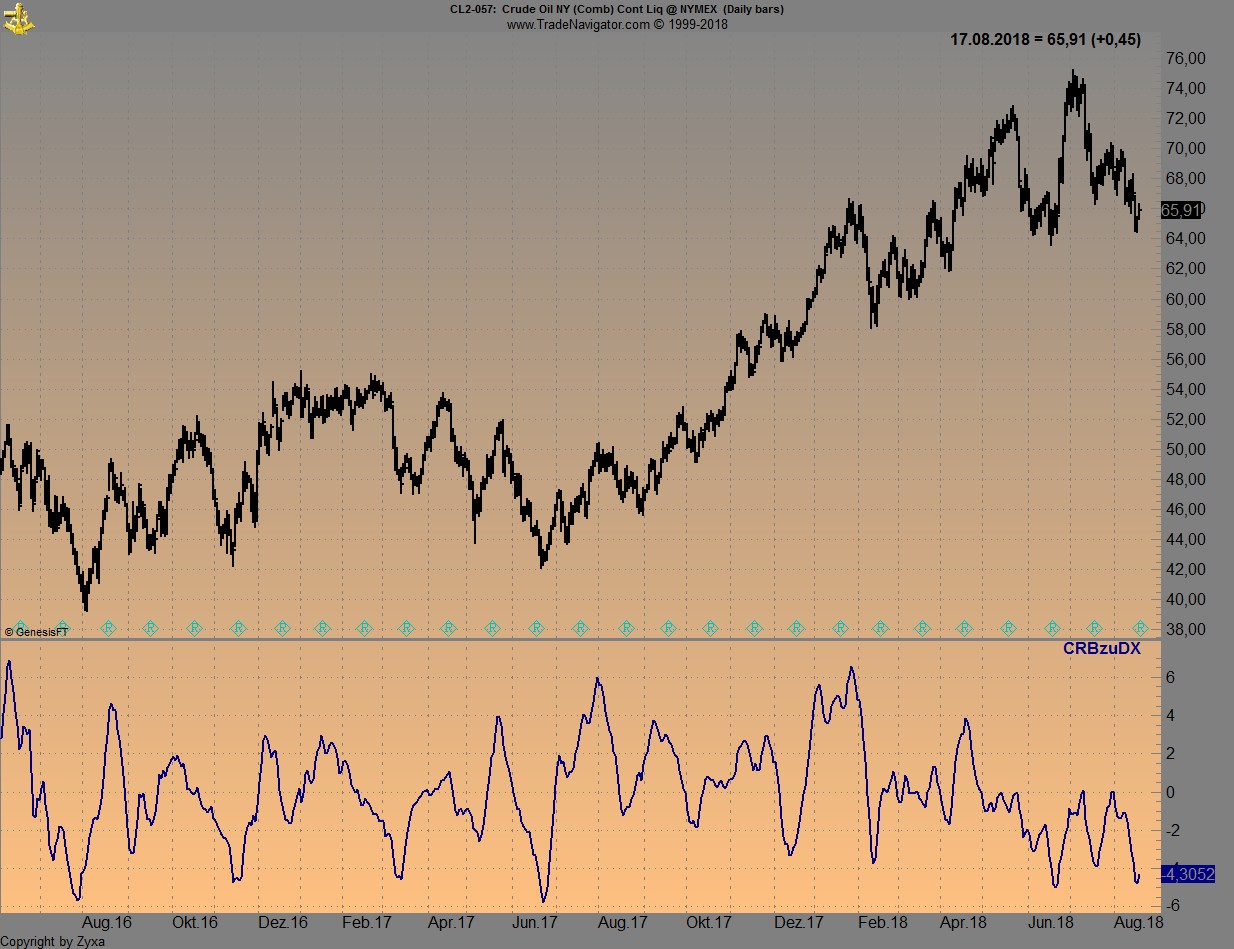Click the golden sextant logo icon

[18, 19]
